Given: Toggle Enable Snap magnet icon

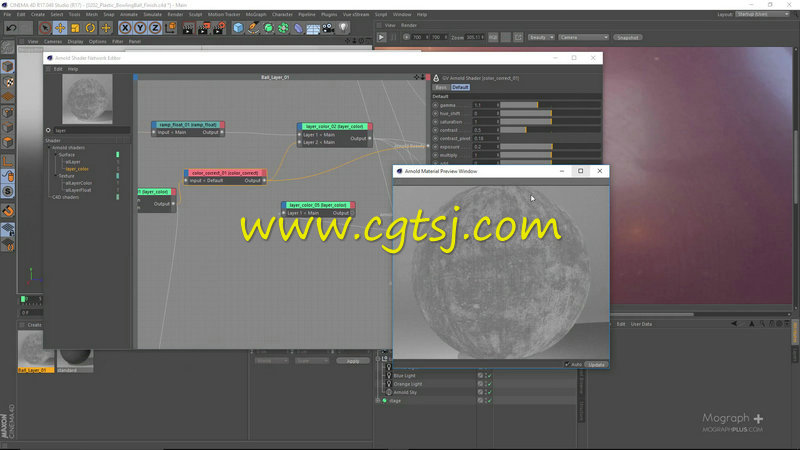Looking at the screenshot, I should pos(8,210).
